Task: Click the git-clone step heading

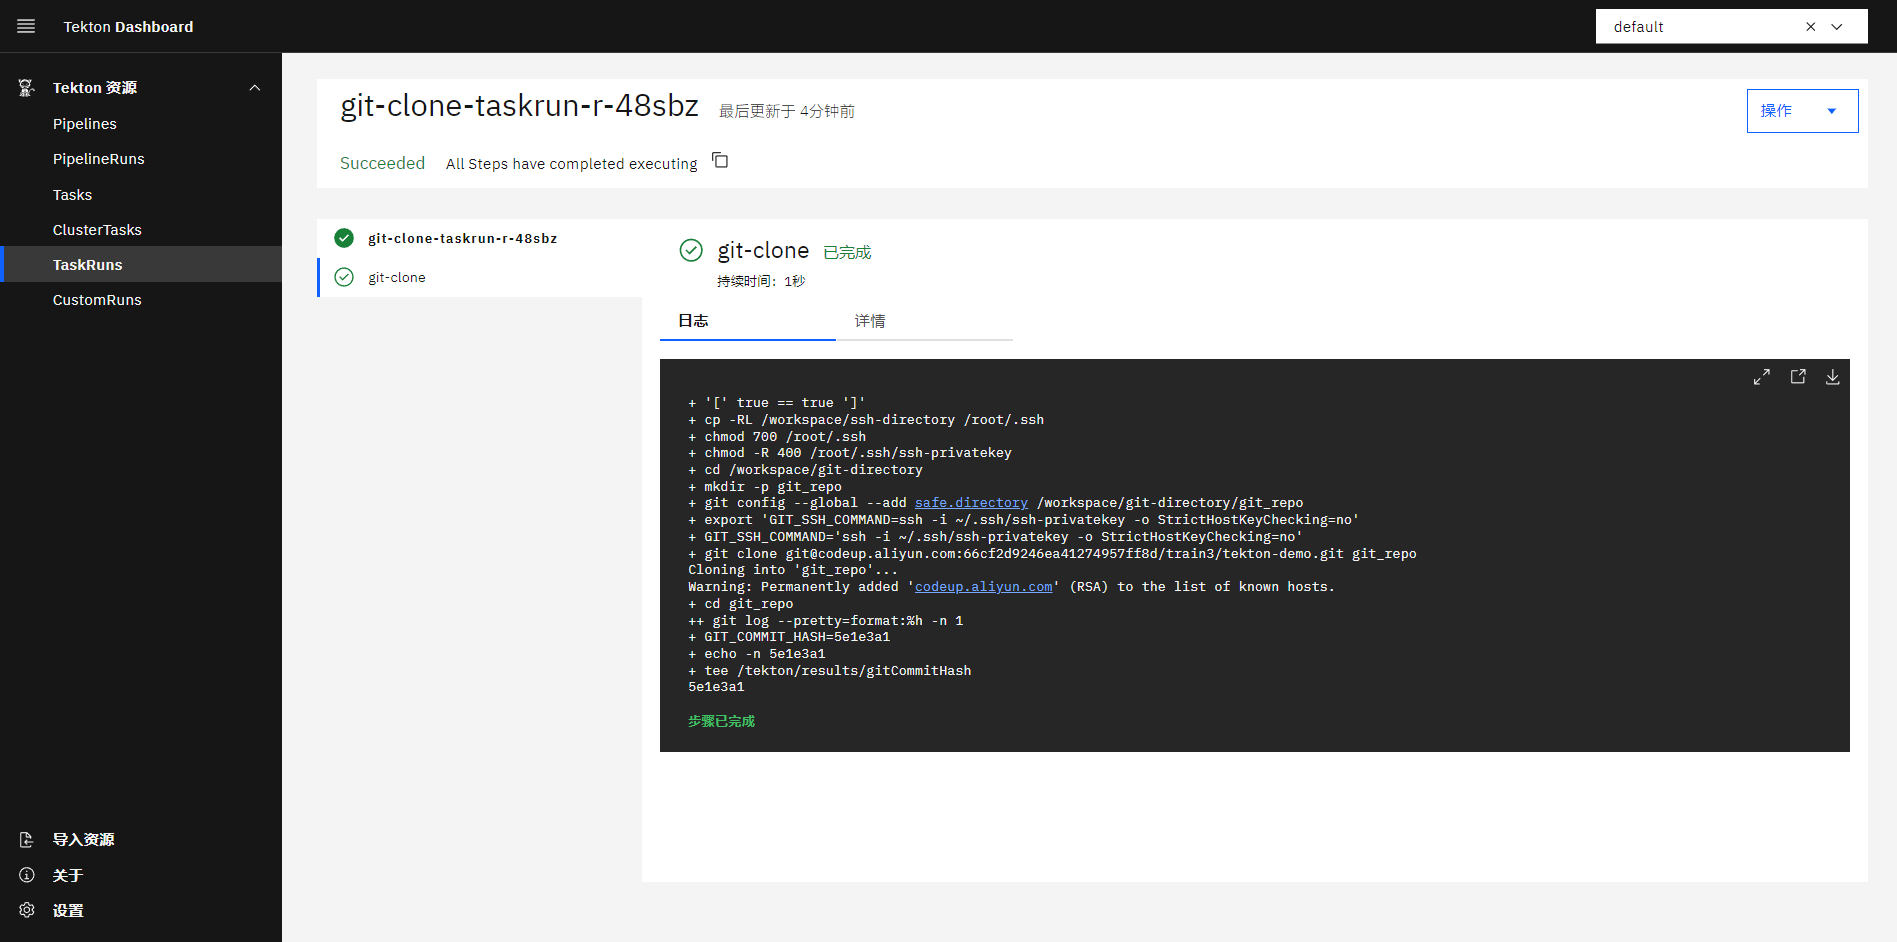Action: tap(763, 250)
